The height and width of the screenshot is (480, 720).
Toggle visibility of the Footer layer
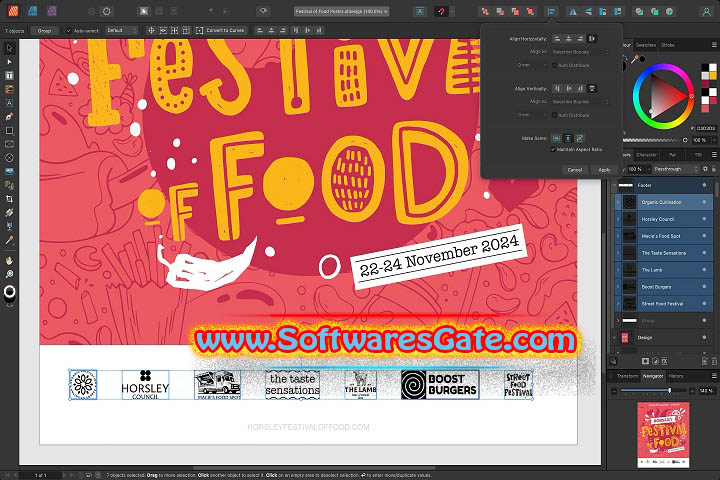pyautogui.click(x=704, y=185)
